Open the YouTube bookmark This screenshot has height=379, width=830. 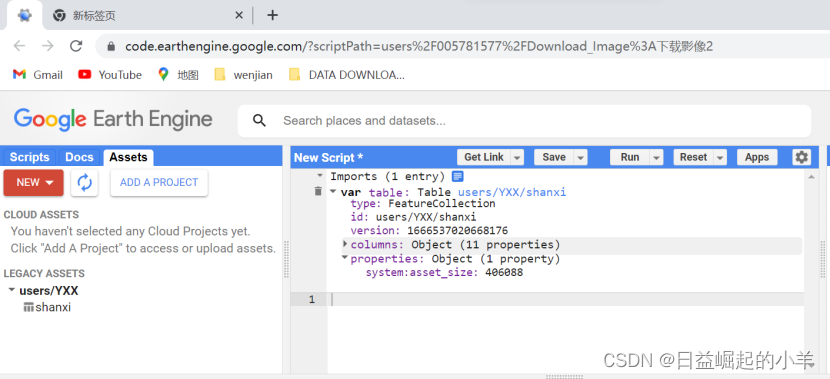(110, 75)
